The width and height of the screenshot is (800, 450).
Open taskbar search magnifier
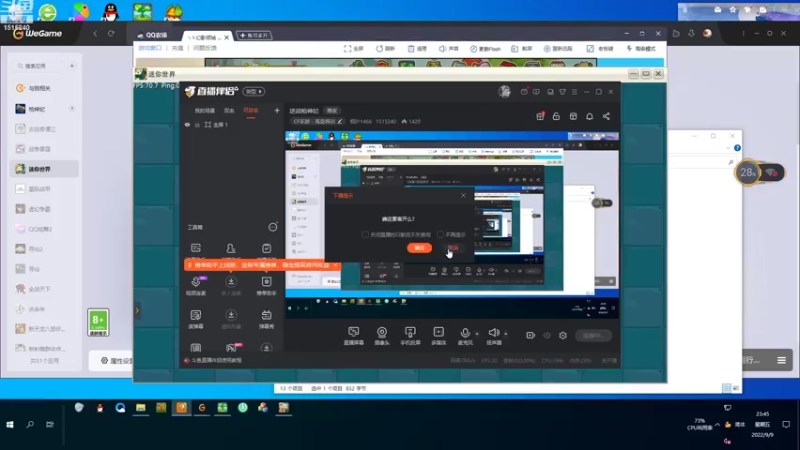(x=30, y=424)
